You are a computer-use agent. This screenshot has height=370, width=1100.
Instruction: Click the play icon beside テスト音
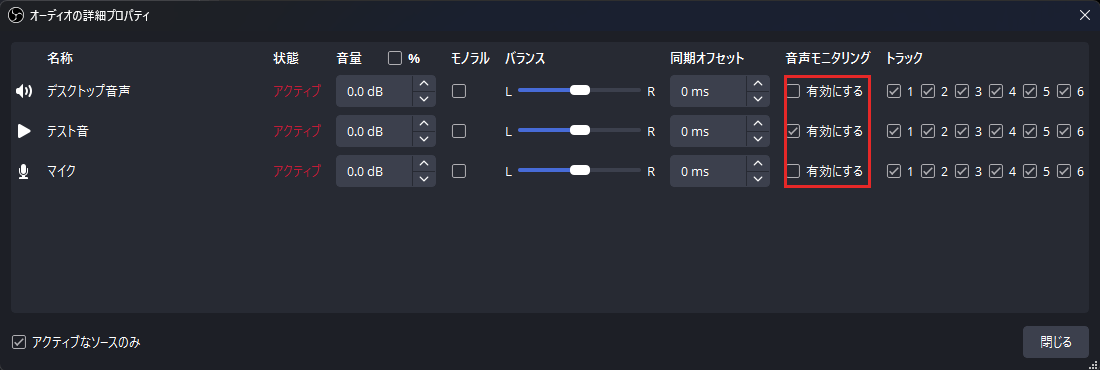(24, 131)
